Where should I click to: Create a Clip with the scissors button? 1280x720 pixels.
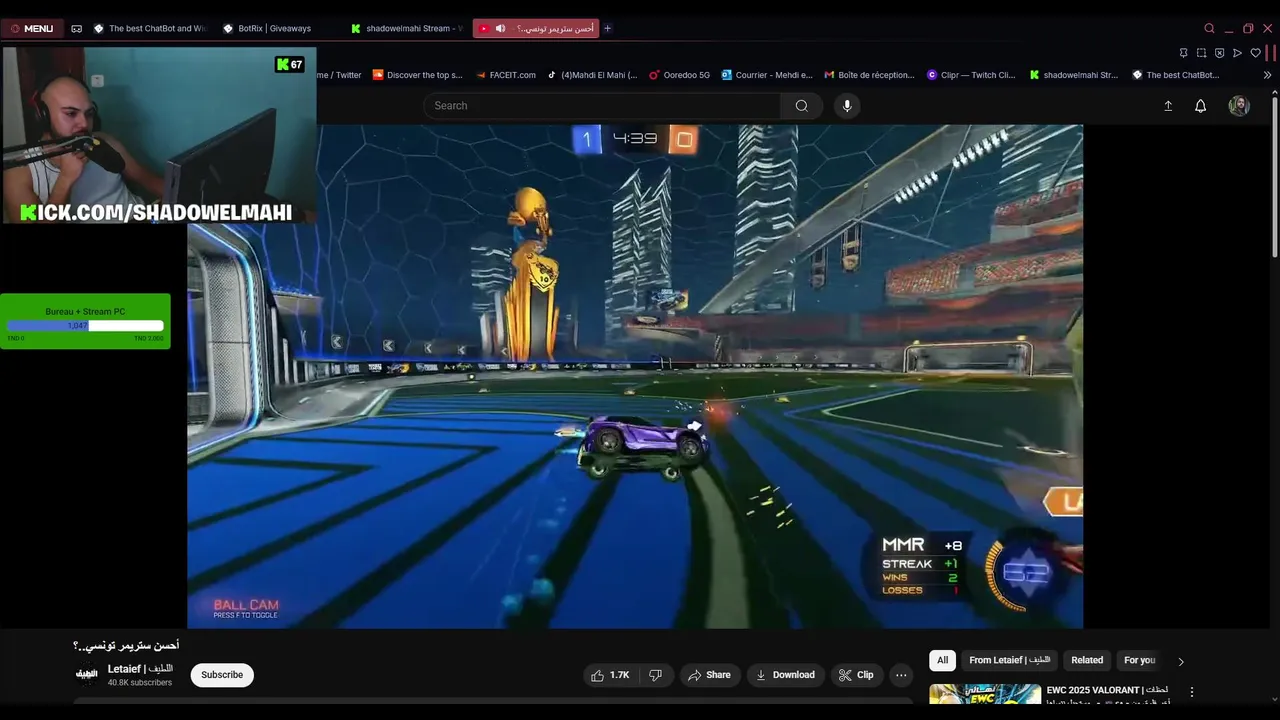click(857, 675)
